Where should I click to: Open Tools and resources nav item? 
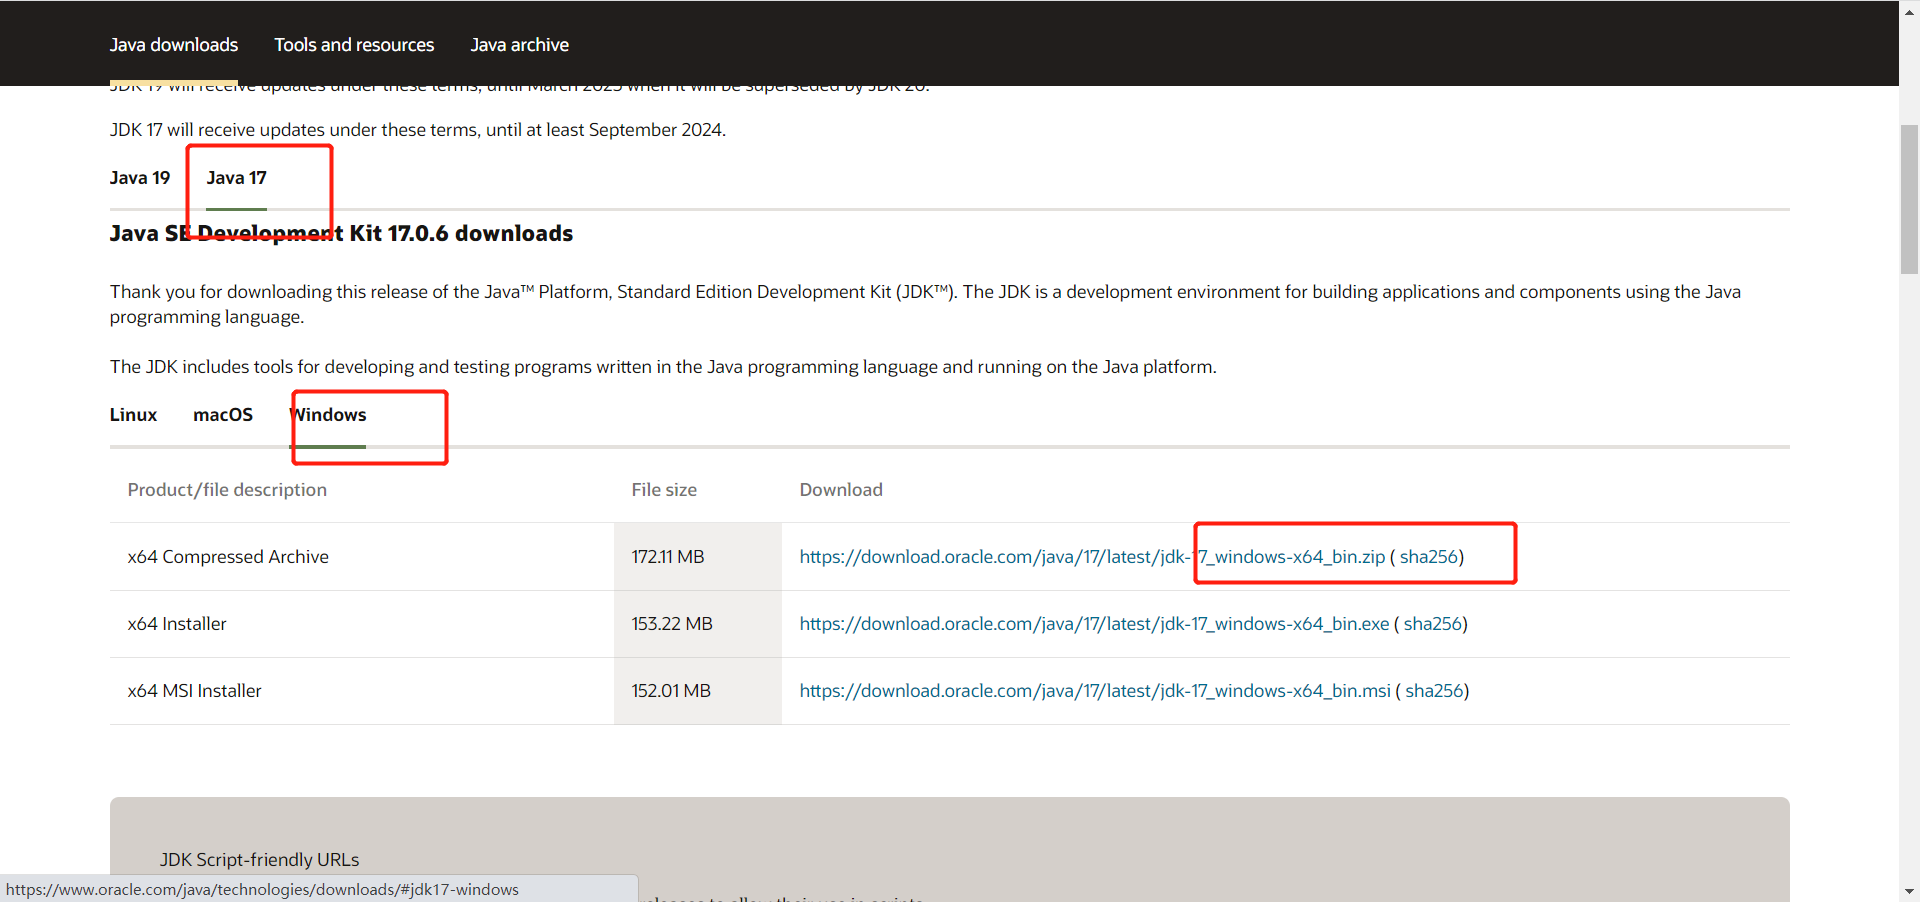(x=354, y=45)
